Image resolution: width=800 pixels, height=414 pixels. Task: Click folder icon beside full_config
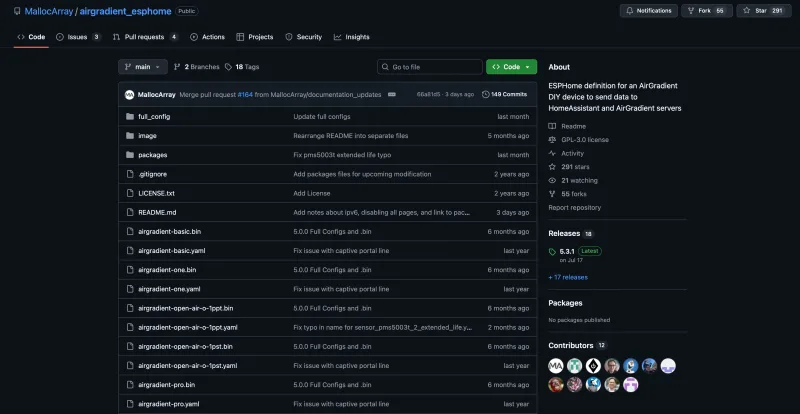pyautogui.click(x=130, y=116)
